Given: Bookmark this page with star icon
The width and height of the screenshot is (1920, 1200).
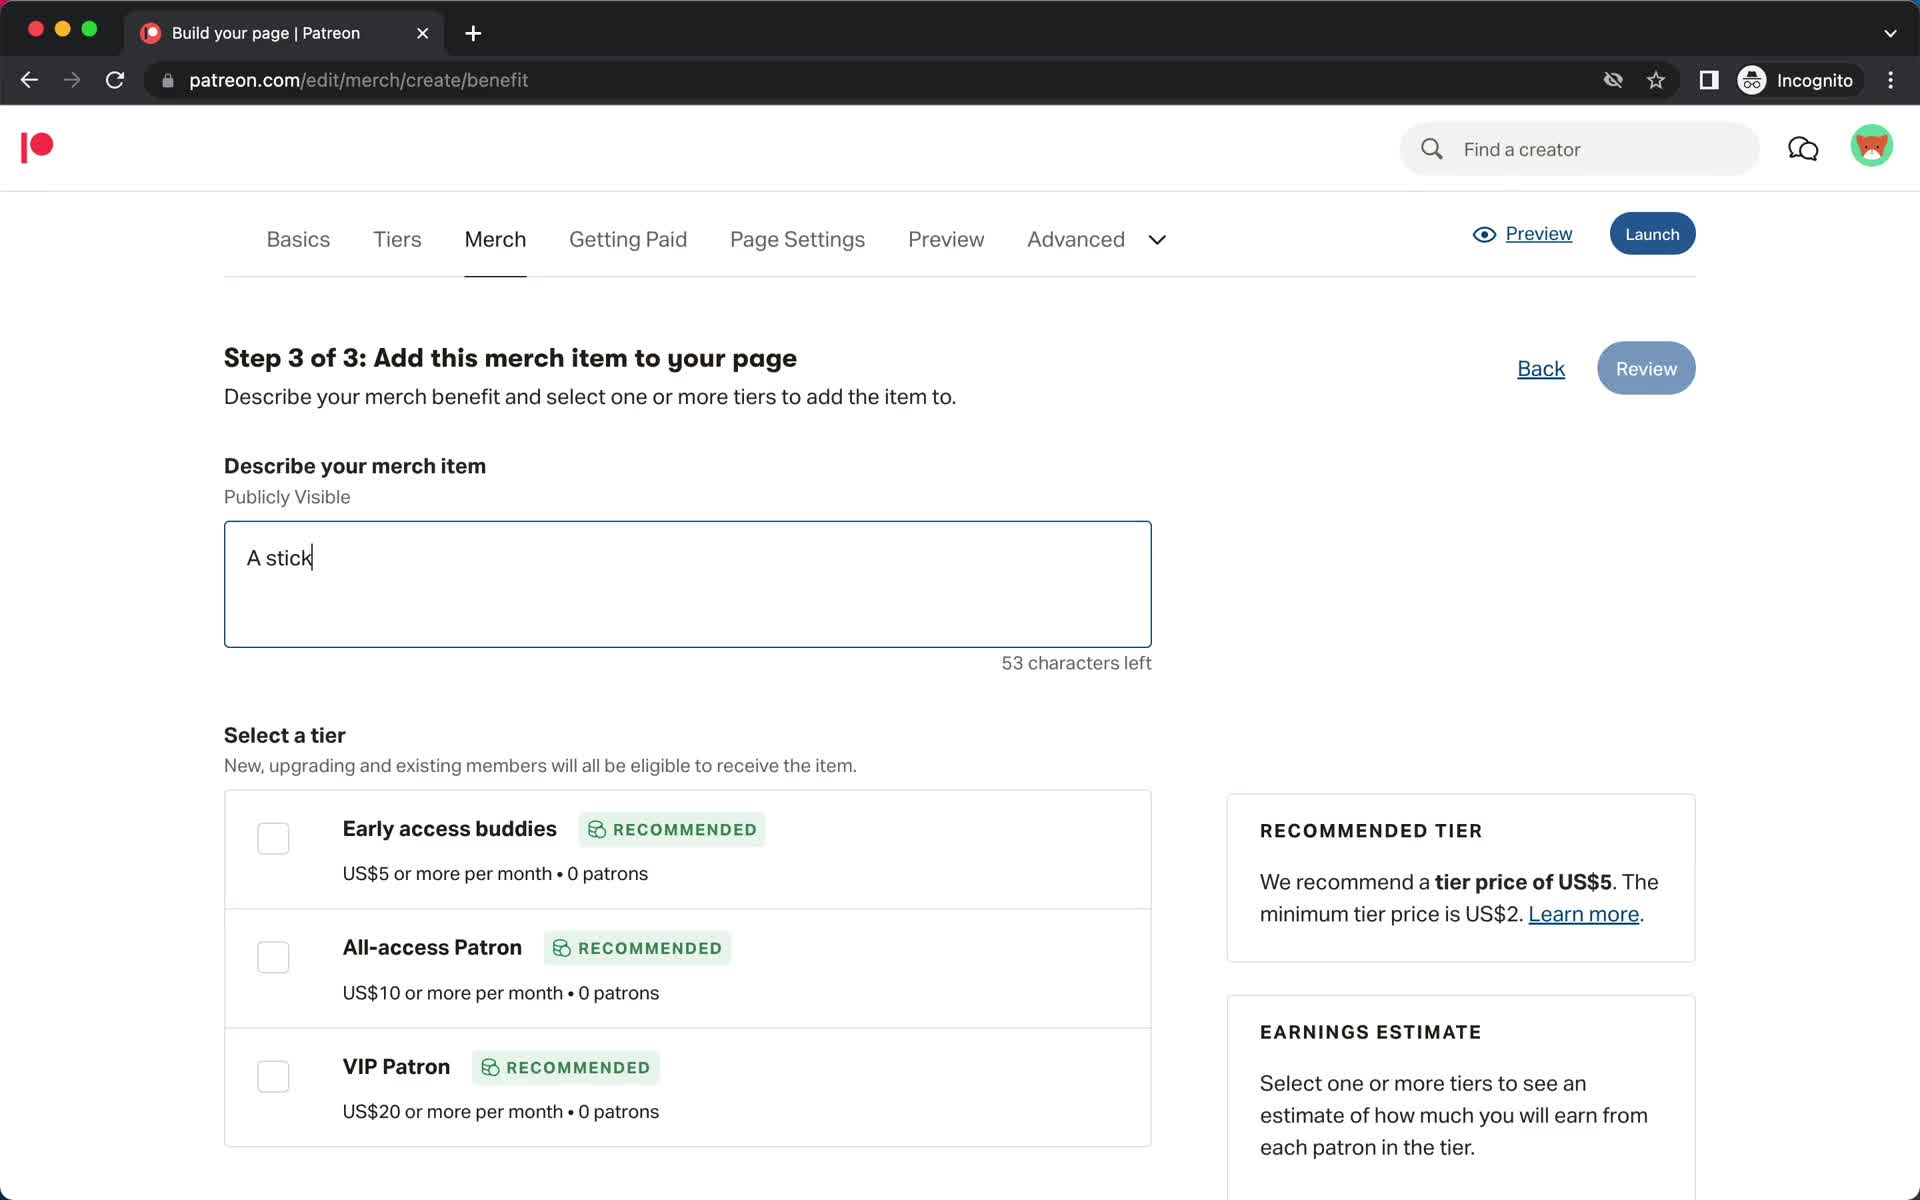Looking at the screenshot, I should [x=1656, y=80].
